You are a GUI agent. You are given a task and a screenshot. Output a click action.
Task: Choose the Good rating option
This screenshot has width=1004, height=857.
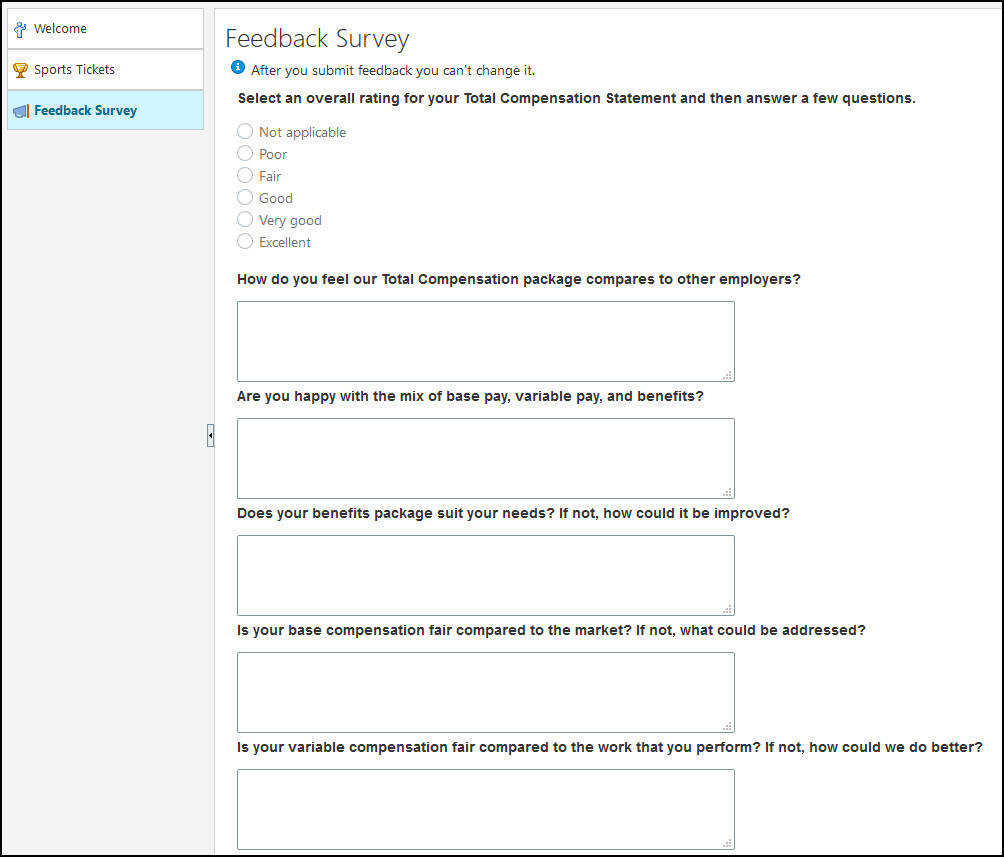(x=245, y=197)
